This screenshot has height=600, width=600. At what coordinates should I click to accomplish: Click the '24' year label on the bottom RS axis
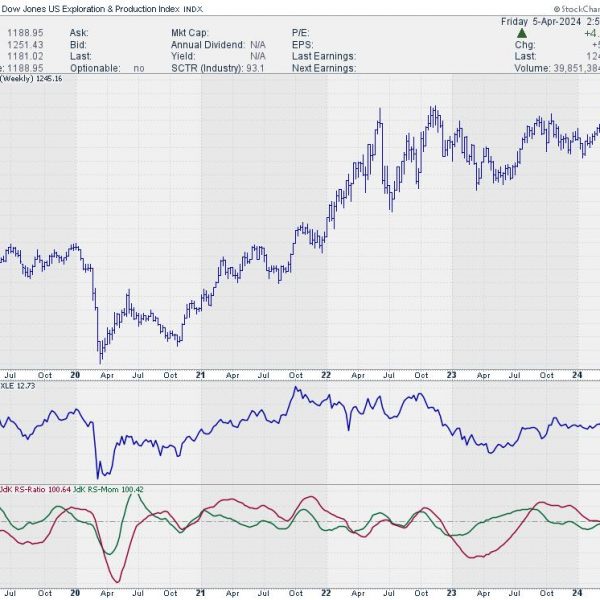pyautogui.click(x=577, y=593)
